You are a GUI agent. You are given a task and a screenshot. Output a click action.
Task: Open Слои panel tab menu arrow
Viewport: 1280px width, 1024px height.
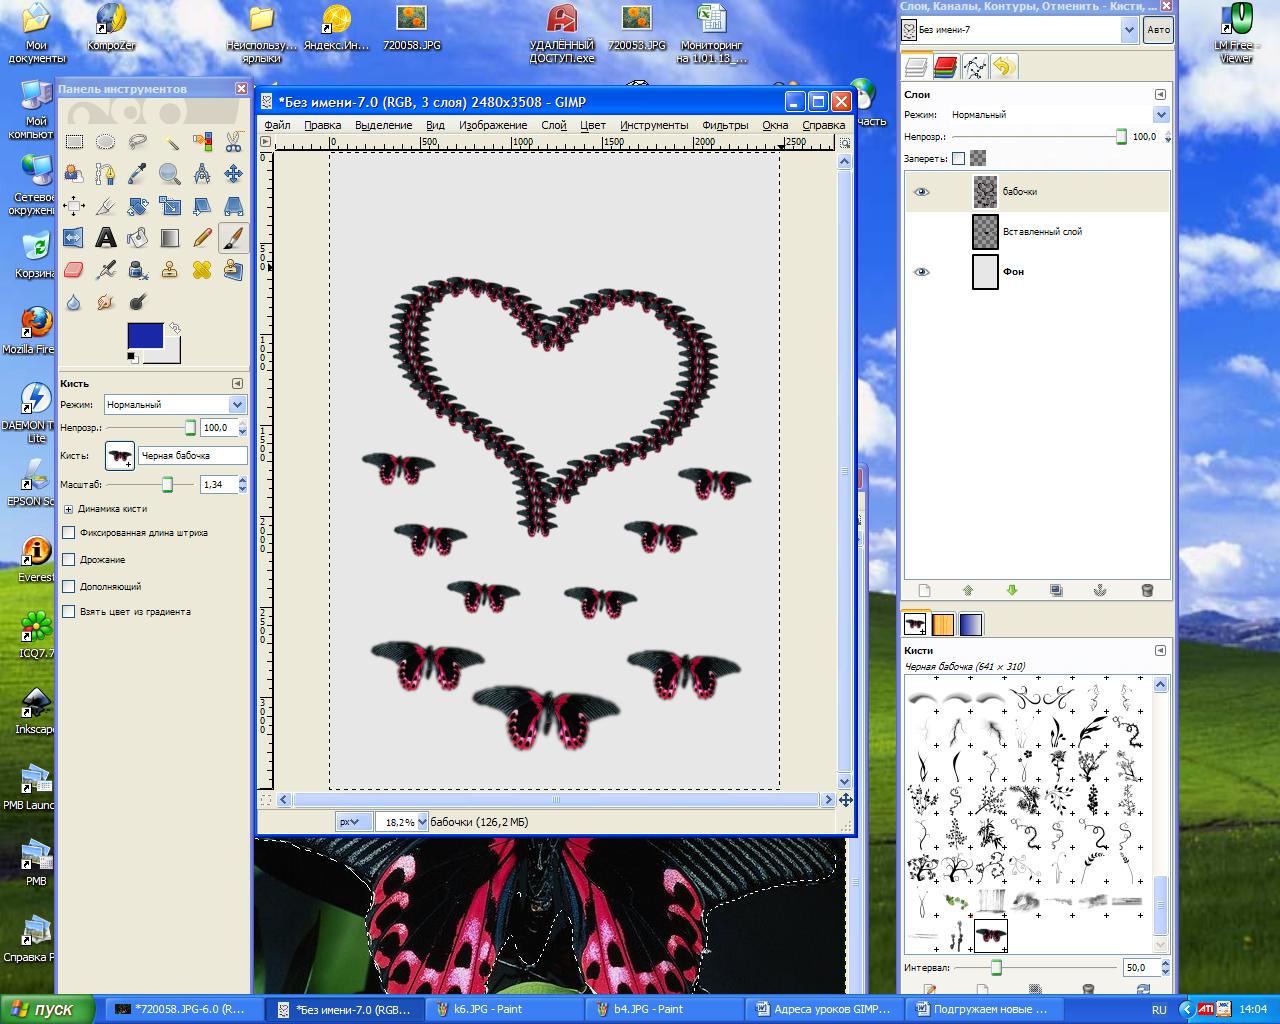(1162, 94)
